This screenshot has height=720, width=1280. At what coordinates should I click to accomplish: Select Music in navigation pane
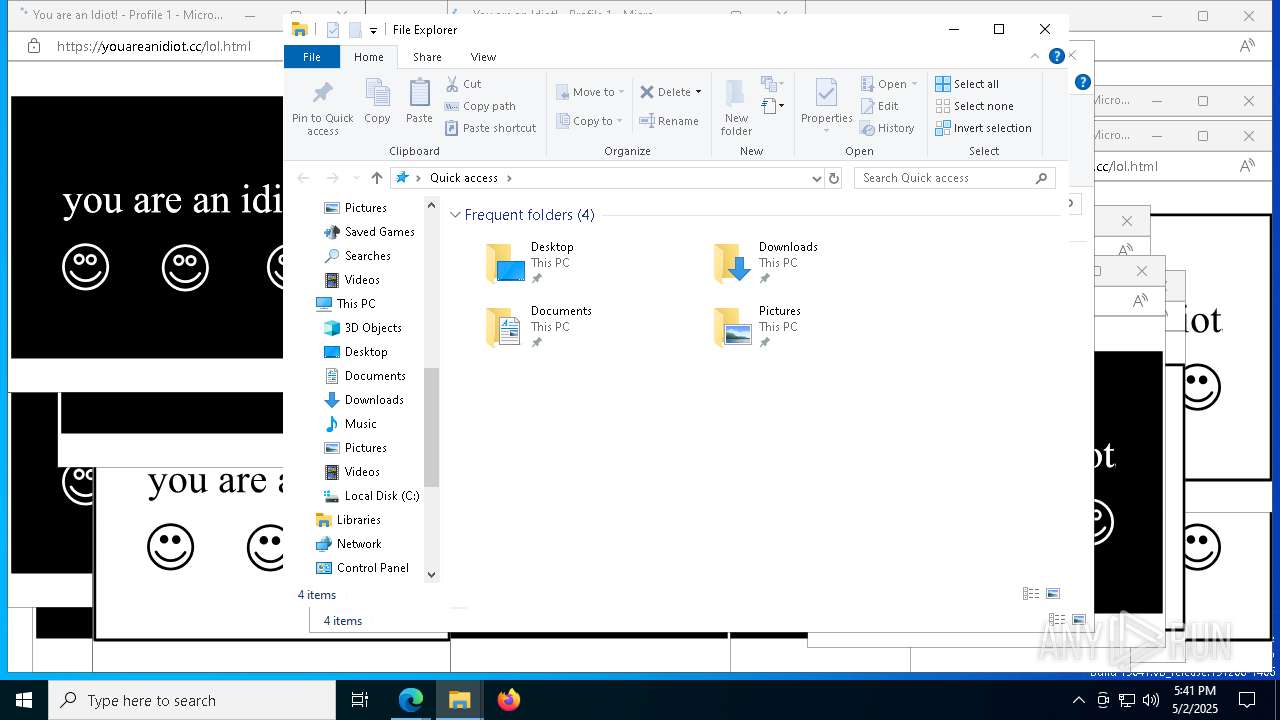[x=350, y=424]
